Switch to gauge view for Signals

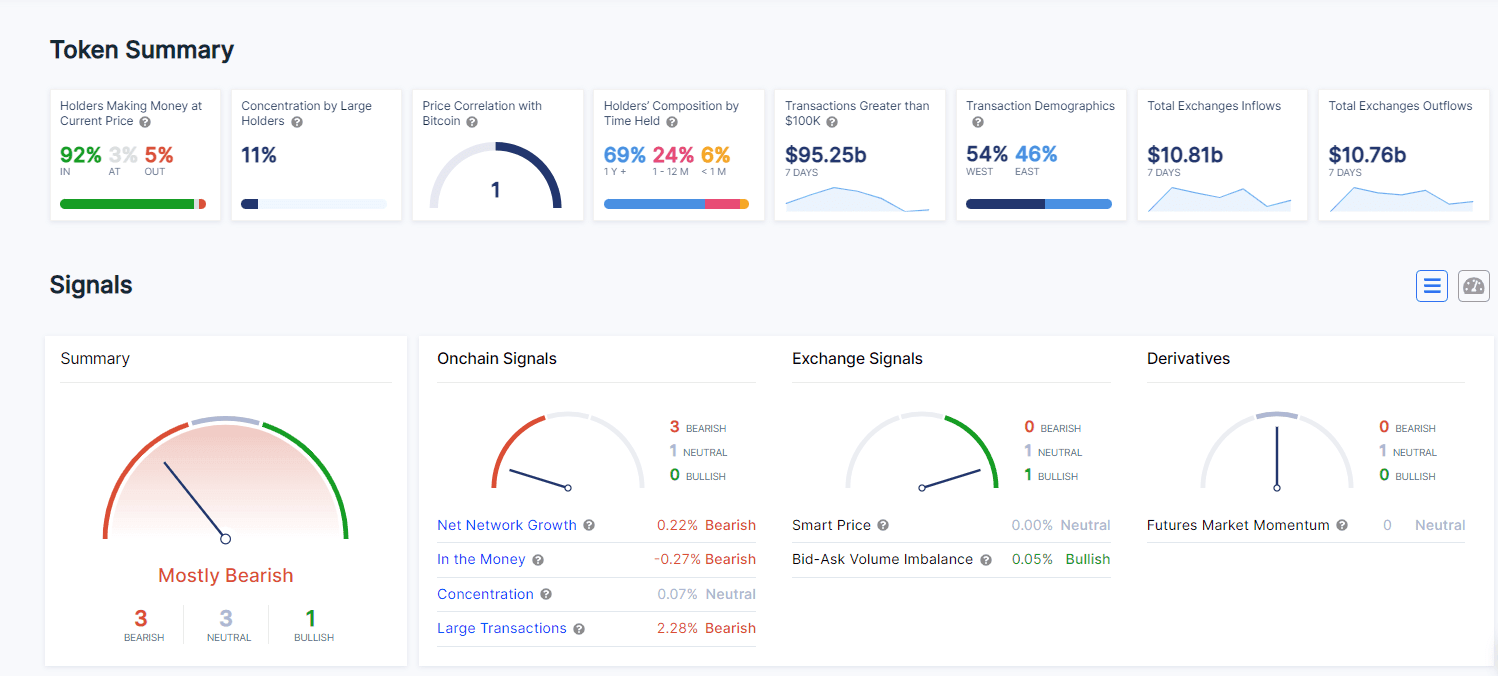click(x=1473, y=286)
